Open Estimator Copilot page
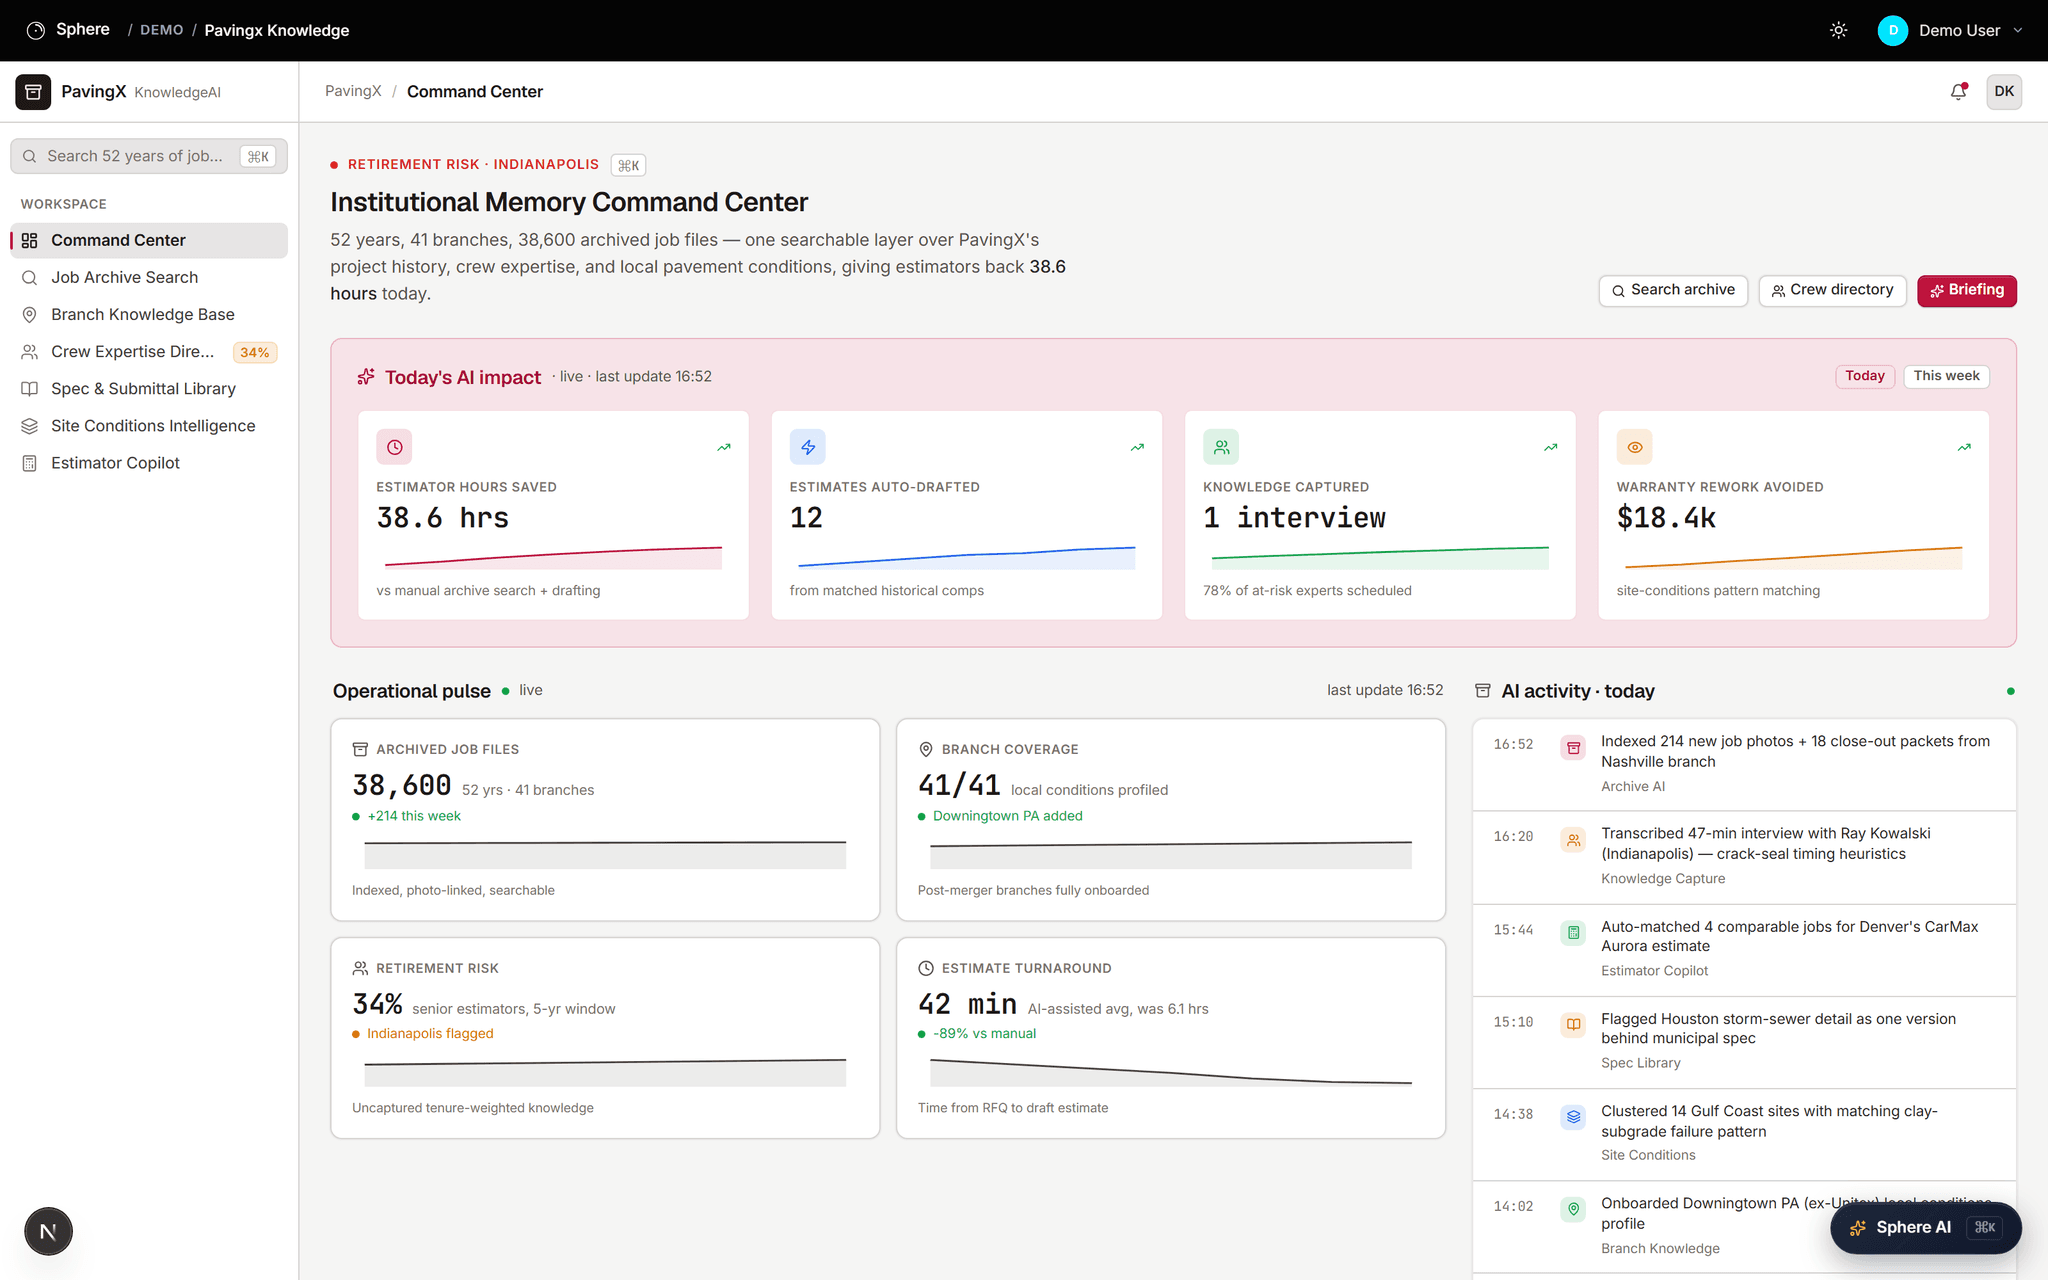 [x=149, y=462]
